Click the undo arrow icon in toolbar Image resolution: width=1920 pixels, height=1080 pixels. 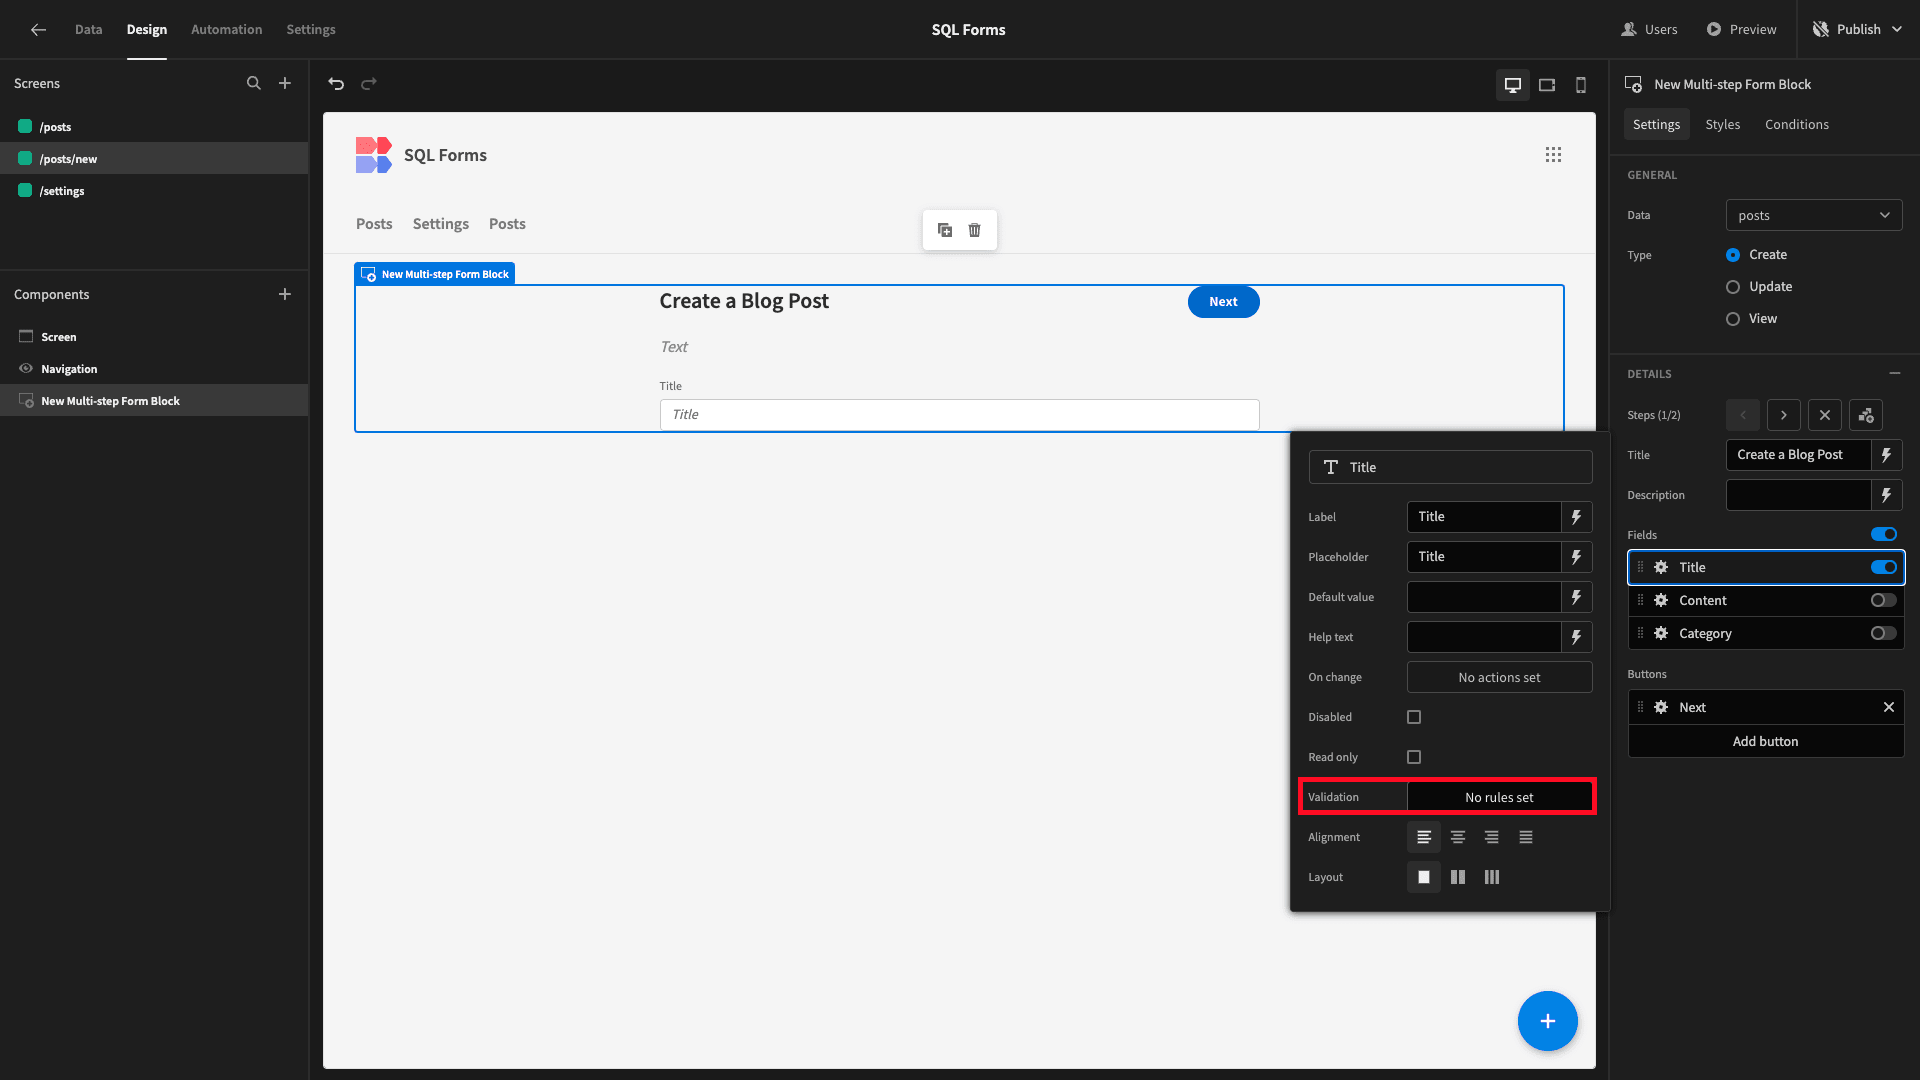click(336, 83)
